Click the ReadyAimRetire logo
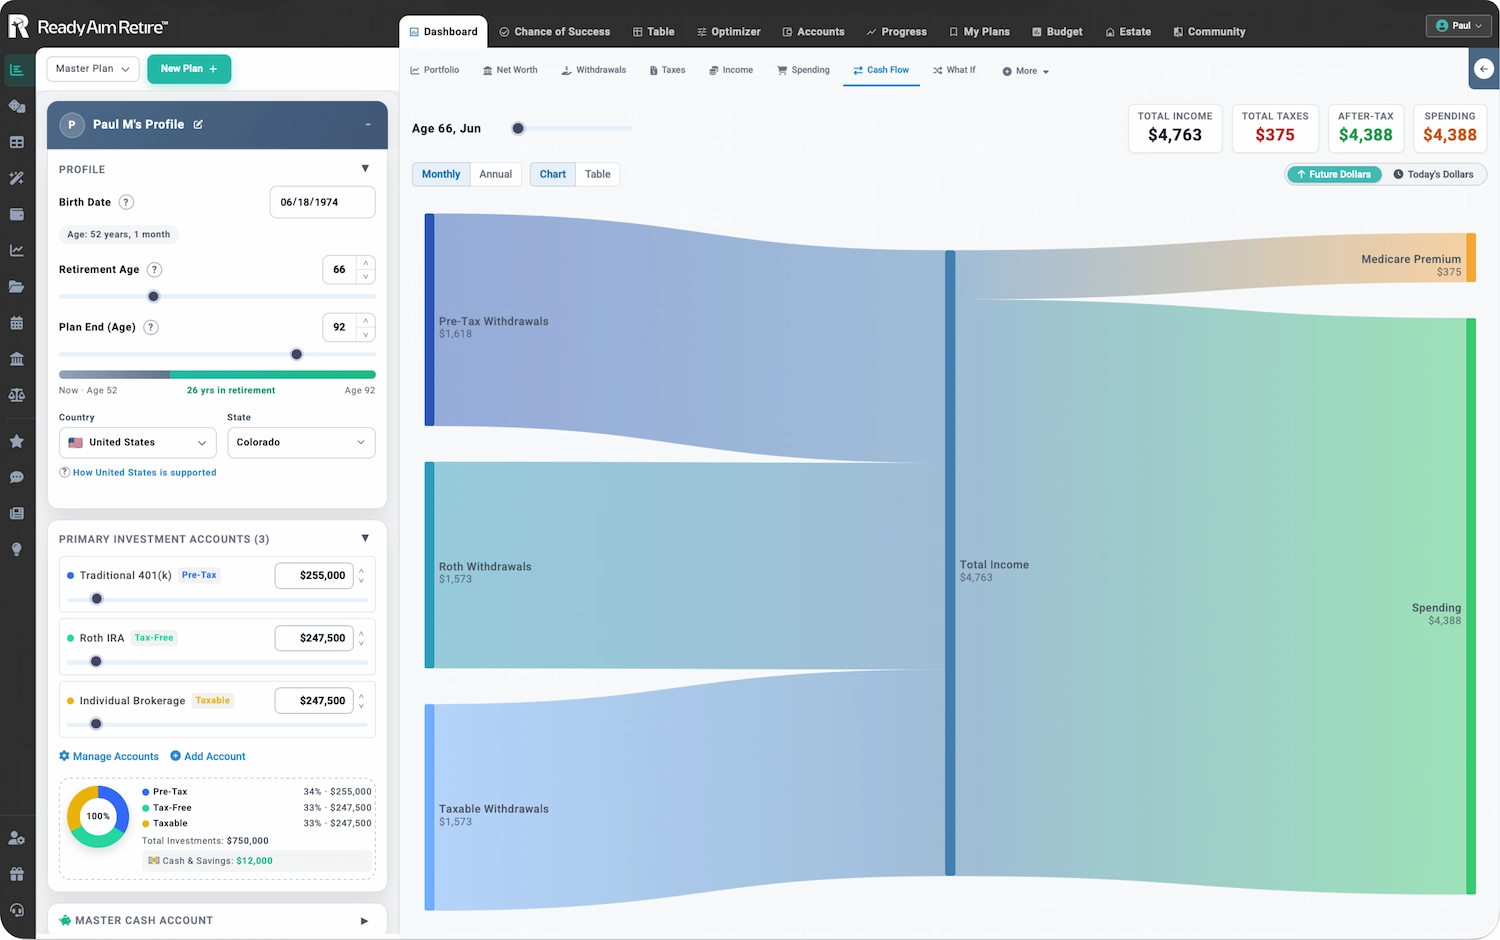This screenshot has width=1500, height=940. (x=88, y=27)
